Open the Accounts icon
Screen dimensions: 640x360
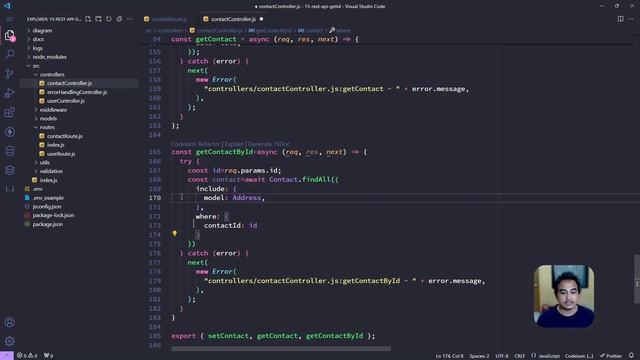point(9,322)
